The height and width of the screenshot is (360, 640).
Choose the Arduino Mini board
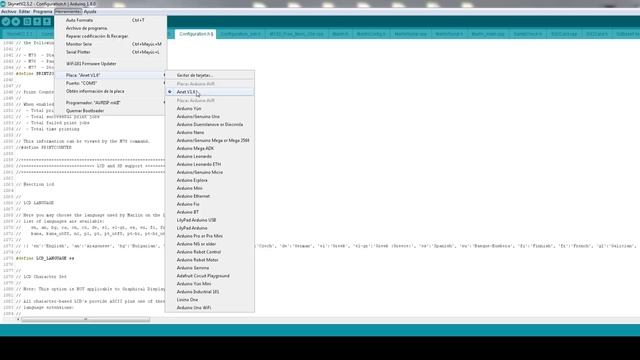click(210, 188)
